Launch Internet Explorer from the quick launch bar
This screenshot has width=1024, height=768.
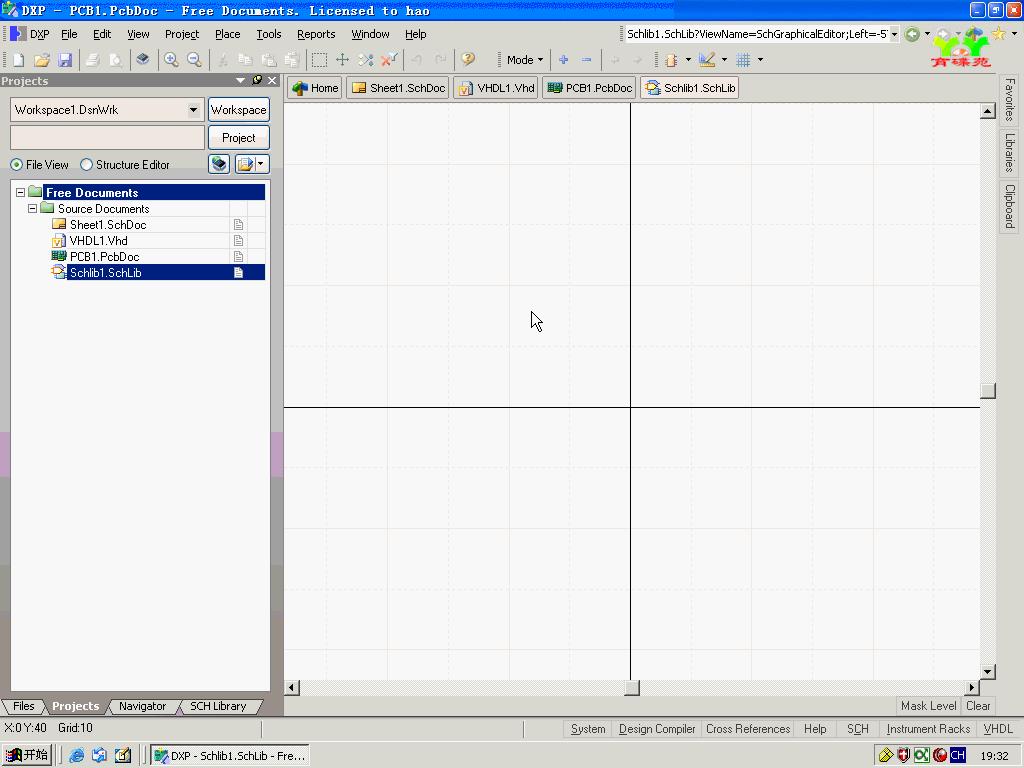pyautogui.click(x=76, y=756)
